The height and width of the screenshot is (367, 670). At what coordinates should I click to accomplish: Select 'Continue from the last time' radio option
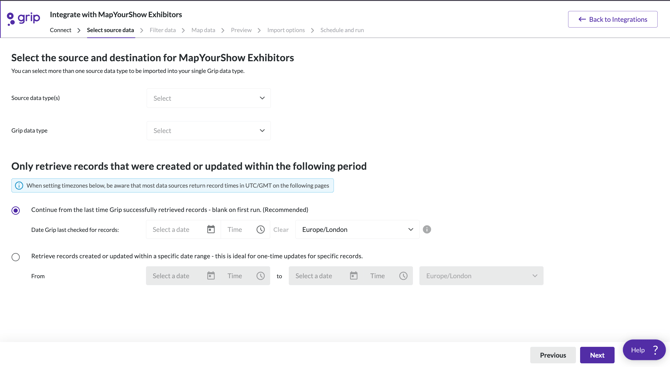[16, 210]
